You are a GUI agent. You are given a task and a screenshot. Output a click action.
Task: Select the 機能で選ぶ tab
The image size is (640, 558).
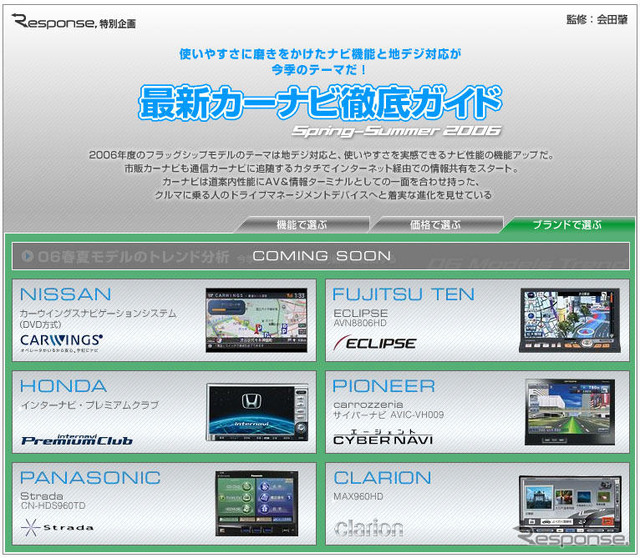302,225
